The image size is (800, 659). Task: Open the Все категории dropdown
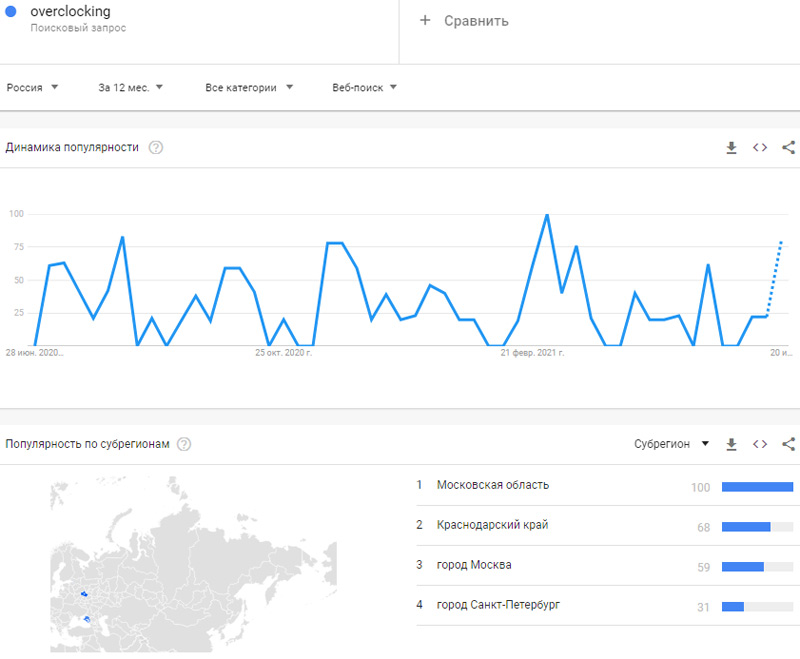pos(249,87)
